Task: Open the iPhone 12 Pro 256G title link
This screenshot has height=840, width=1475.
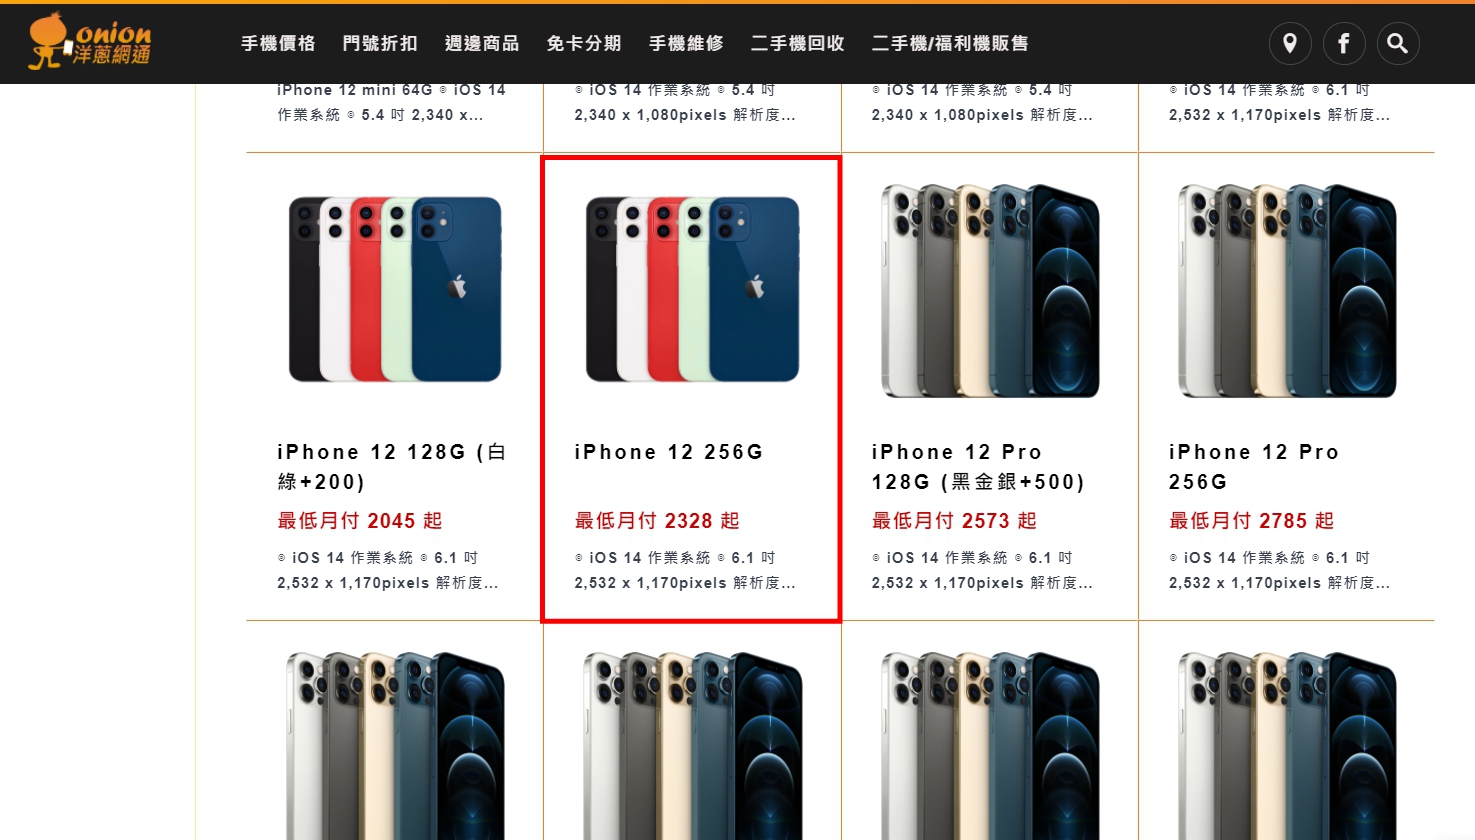Action: tap(1254, 467)
